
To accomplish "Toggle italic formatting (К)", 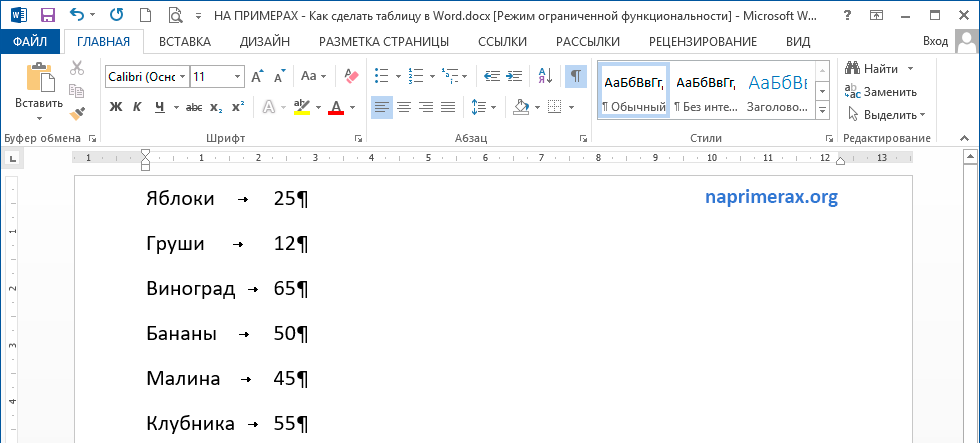I will (x=137, y=107).
